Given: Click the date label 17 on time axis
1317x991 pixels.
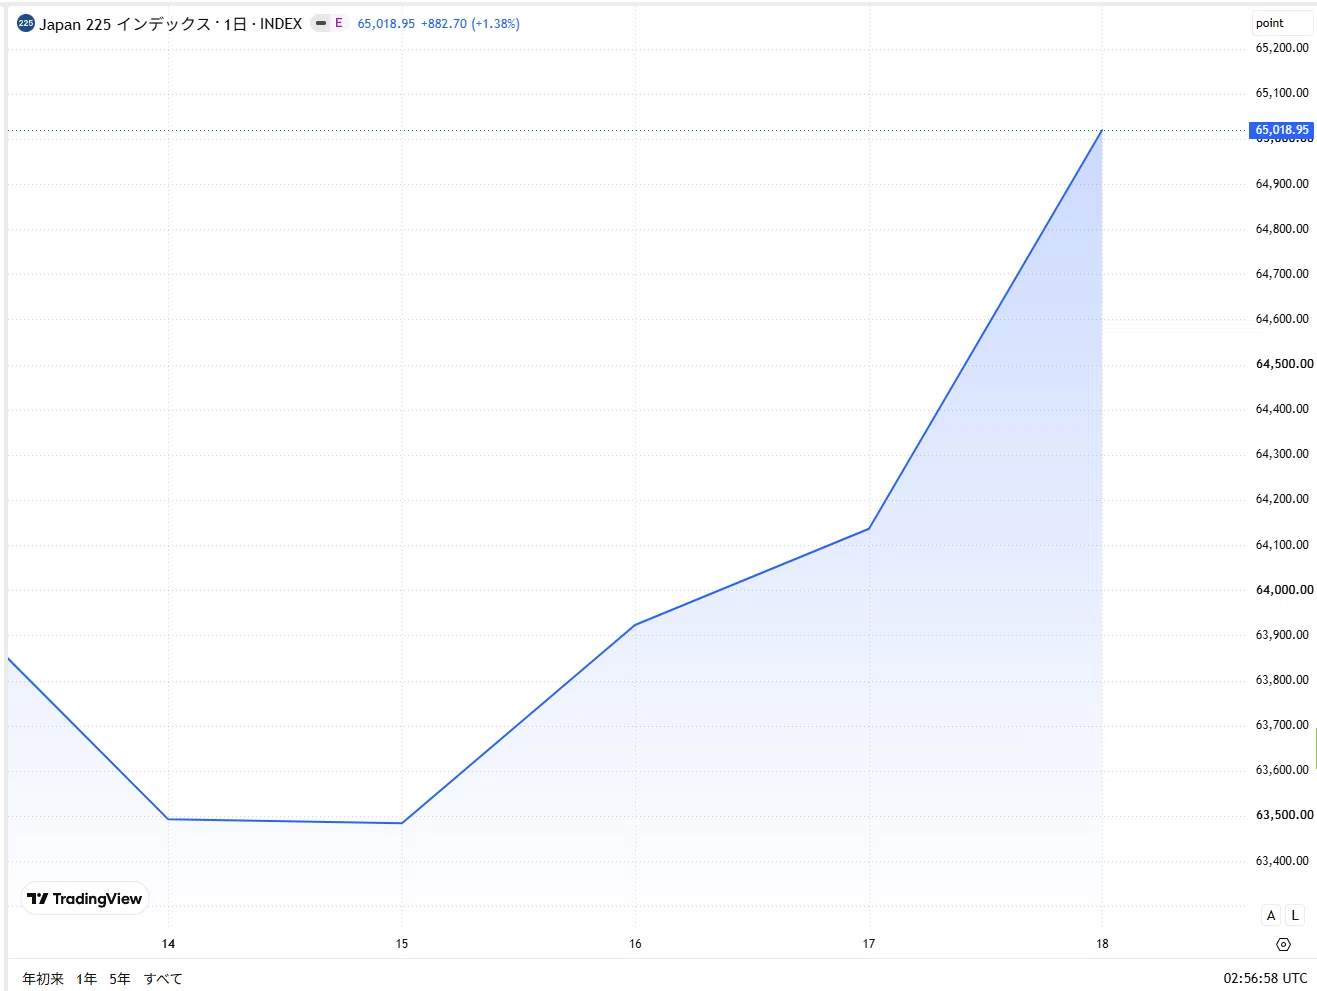Looking at the screenshot, I should tap(869, 944).
